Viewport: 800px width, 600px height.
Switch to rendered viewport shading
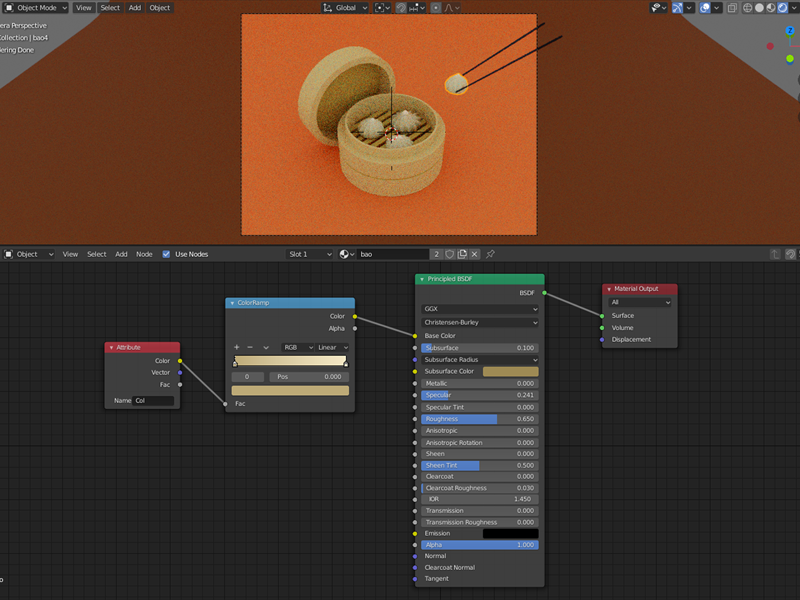(783, 8)
